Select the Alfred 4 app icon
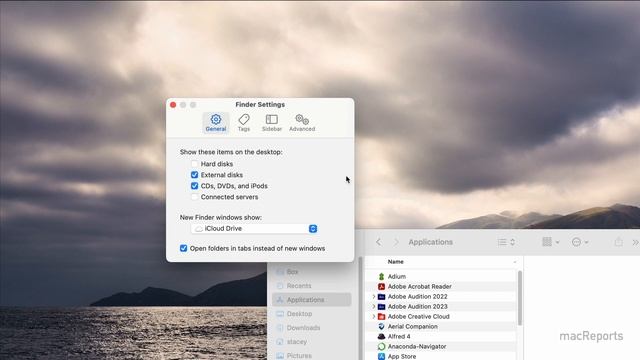This screenshot has width=640, height=360. [x=381, y=336]
